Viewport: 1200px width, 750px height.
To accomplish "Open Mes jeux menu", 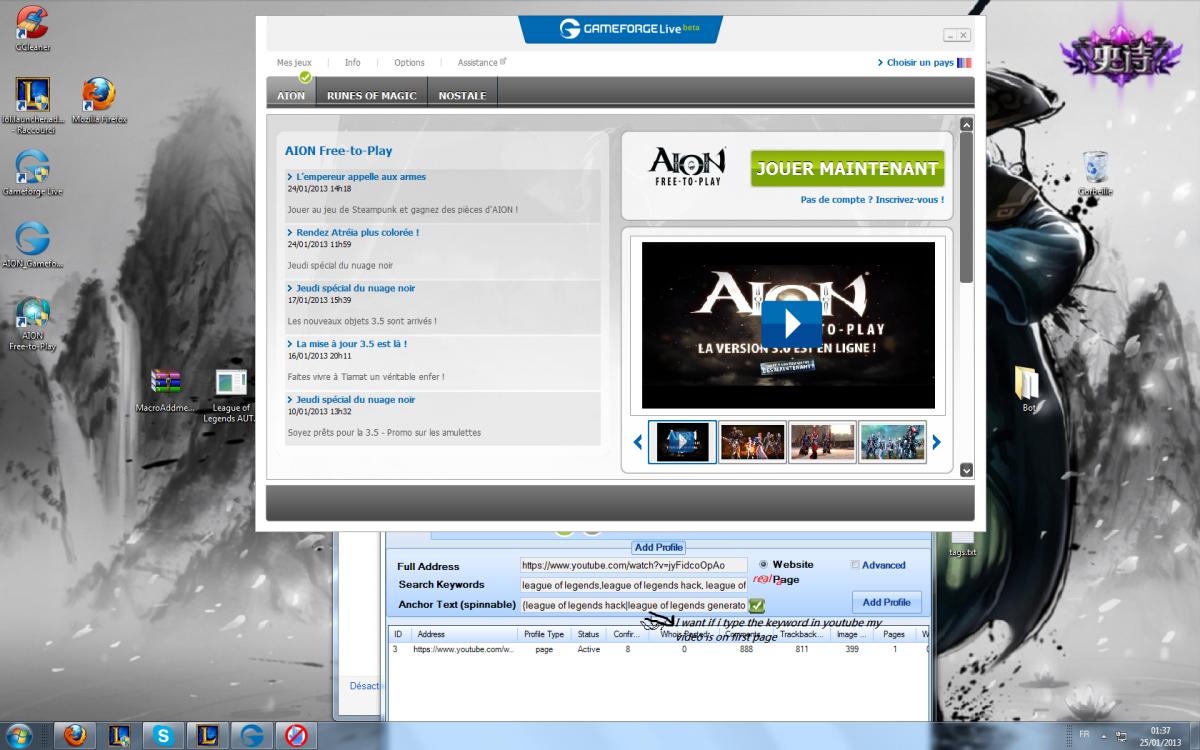I will (x=294, y=63).
